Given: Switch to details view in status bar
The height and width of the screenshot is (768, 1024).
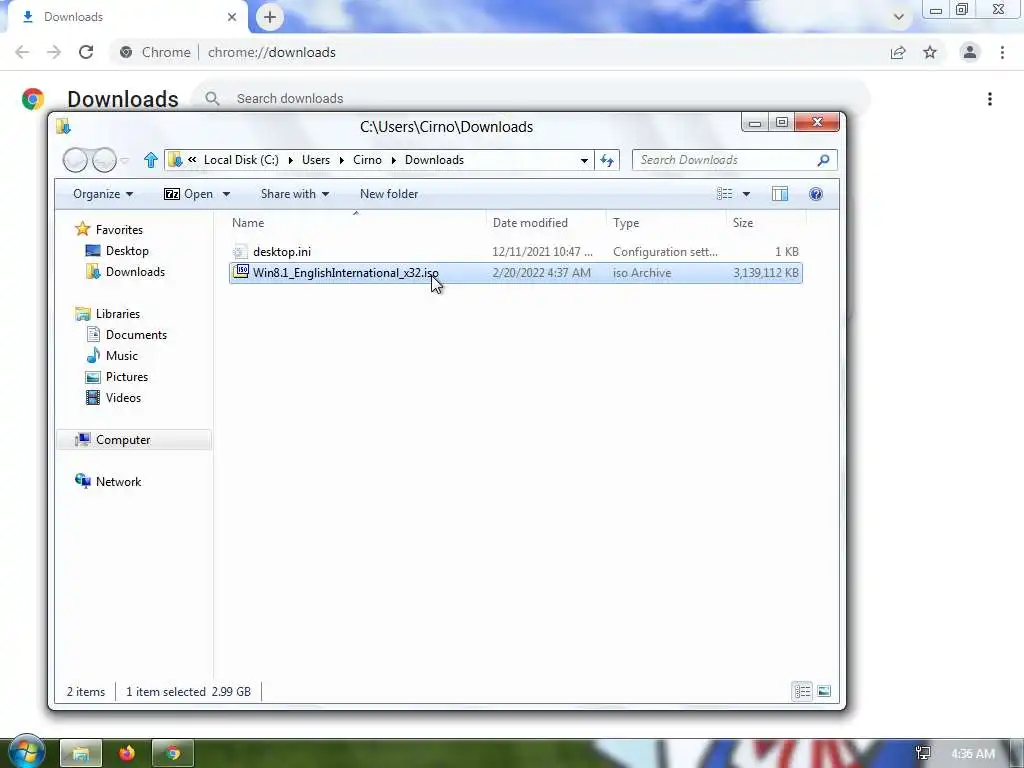Looking at the screenshot, I should (802, 691).
